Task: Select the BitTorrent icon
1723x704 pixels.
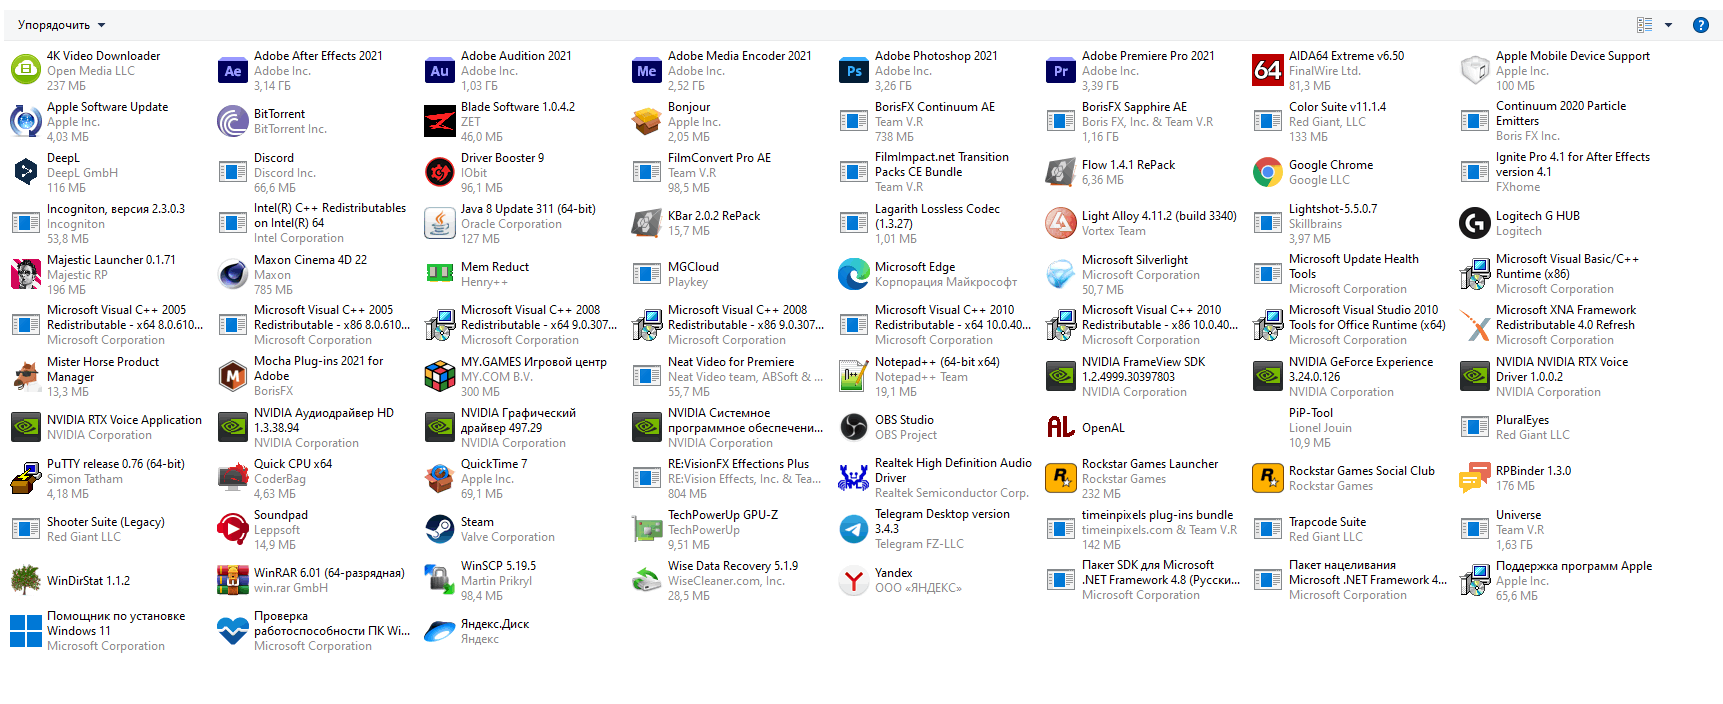Action: pos(232,121)
